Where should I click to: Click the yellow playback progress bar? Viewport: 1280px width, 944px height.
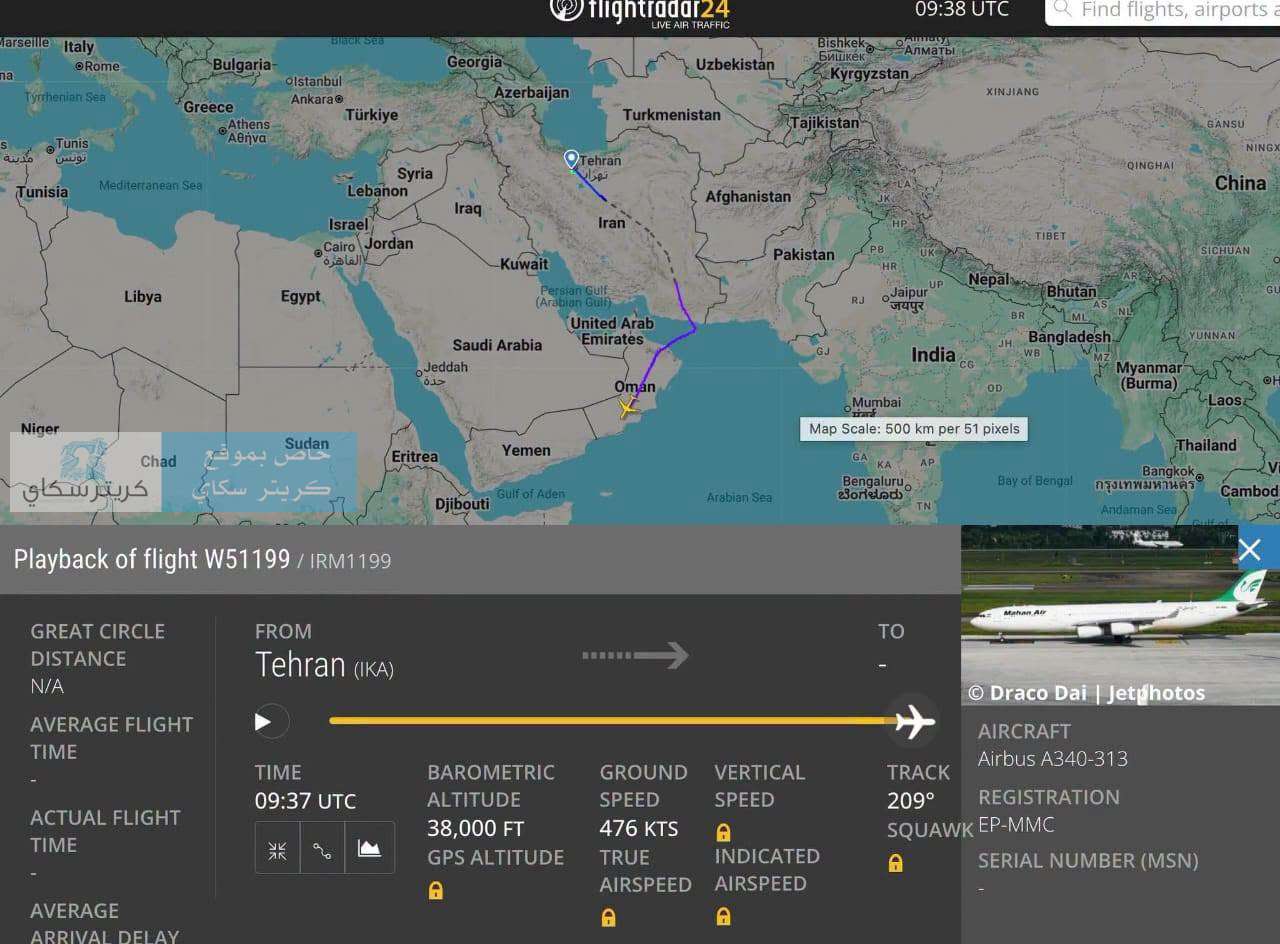pyautogui.click(x=612, y=720)
